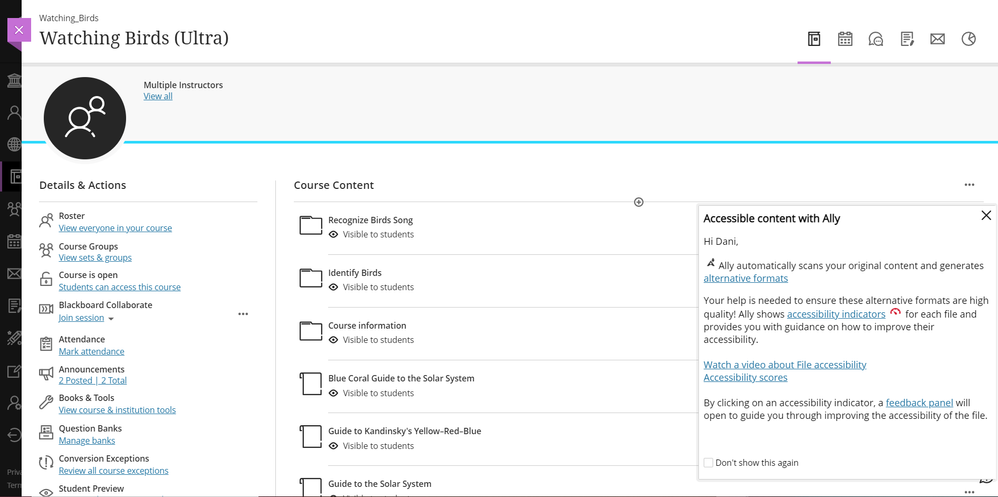
Task: Open the accessibility indicators link
Action: pyautogui.click(x=836, y=314)
